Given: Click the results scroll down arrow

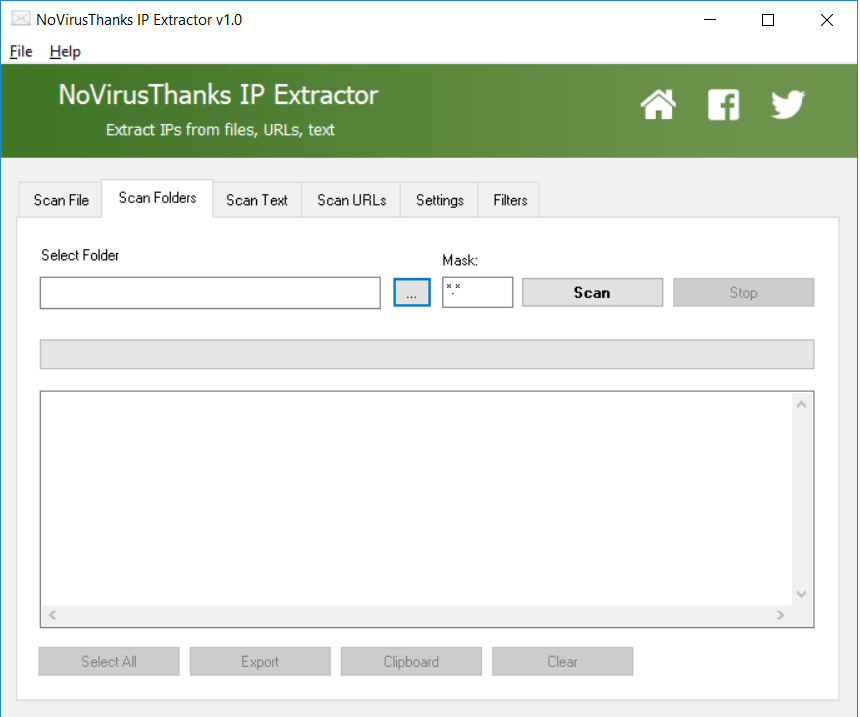Looking at the screenshot, I should tap(801, 594).
